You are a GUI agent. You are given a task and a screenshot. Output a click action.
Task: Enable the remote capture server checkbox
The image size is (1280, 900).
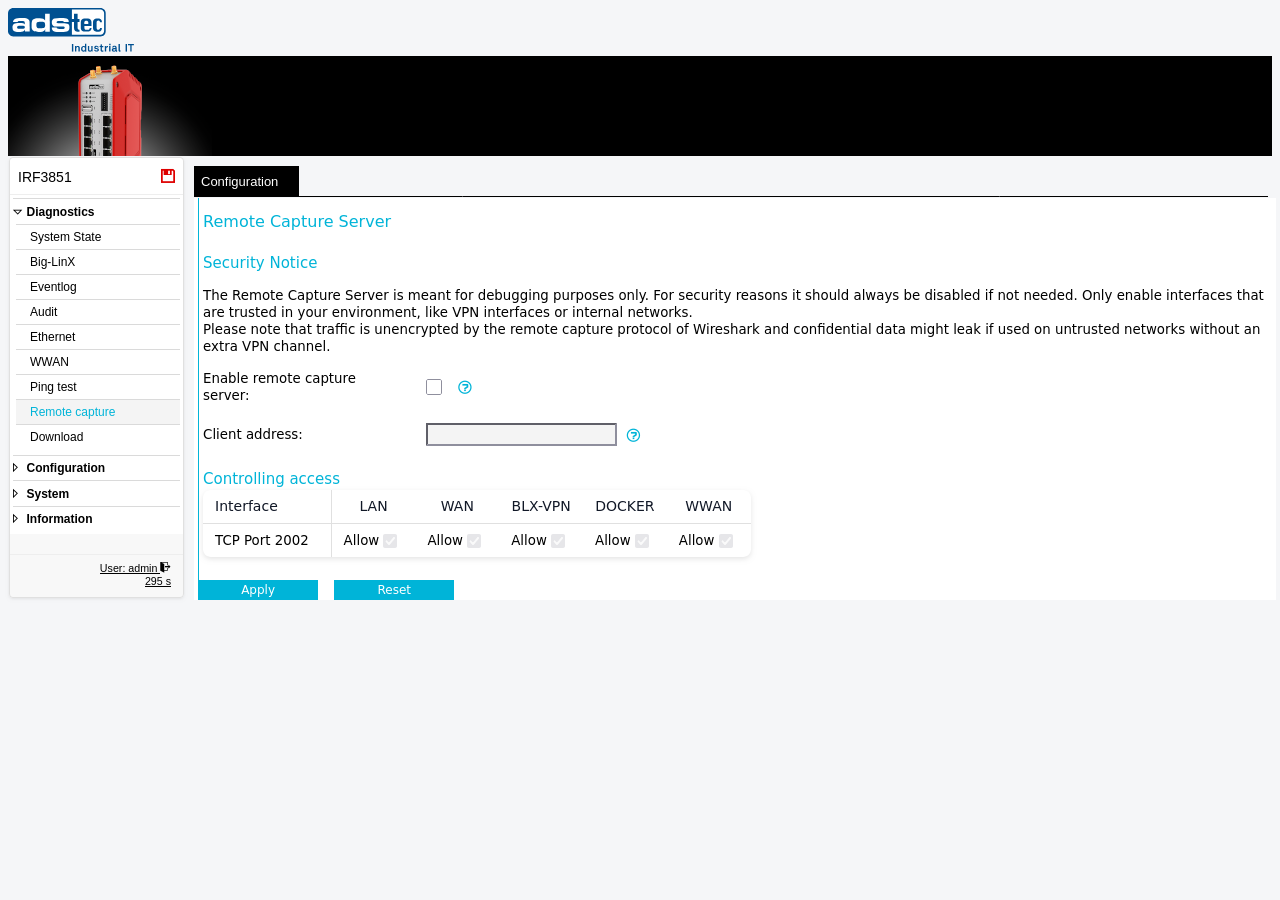tap(434, 387)
